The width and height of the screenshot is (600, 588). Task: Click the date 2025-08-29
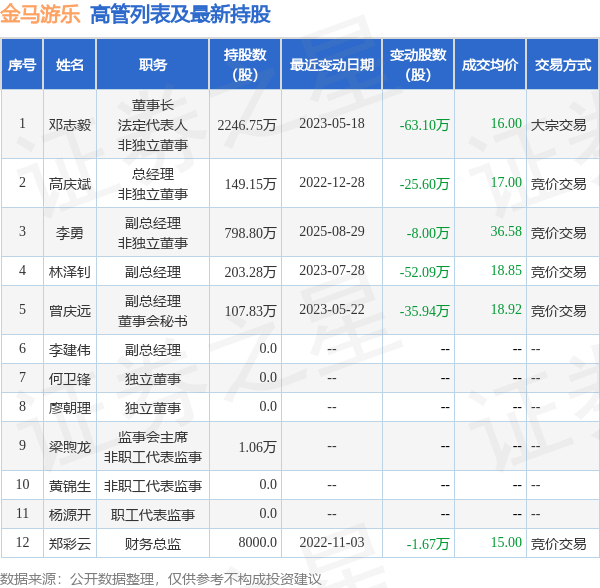(x=332, y=231)
